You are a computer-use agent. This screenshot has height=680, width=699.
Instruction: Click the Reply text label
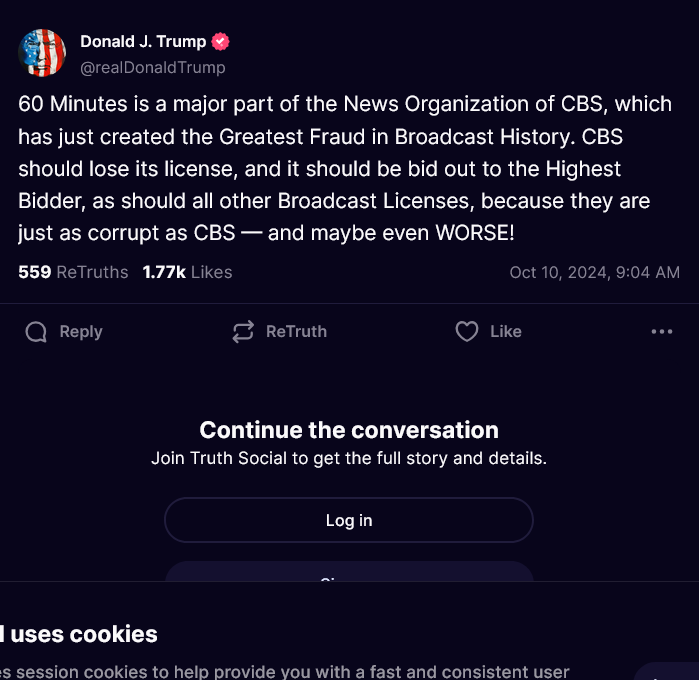81,332
